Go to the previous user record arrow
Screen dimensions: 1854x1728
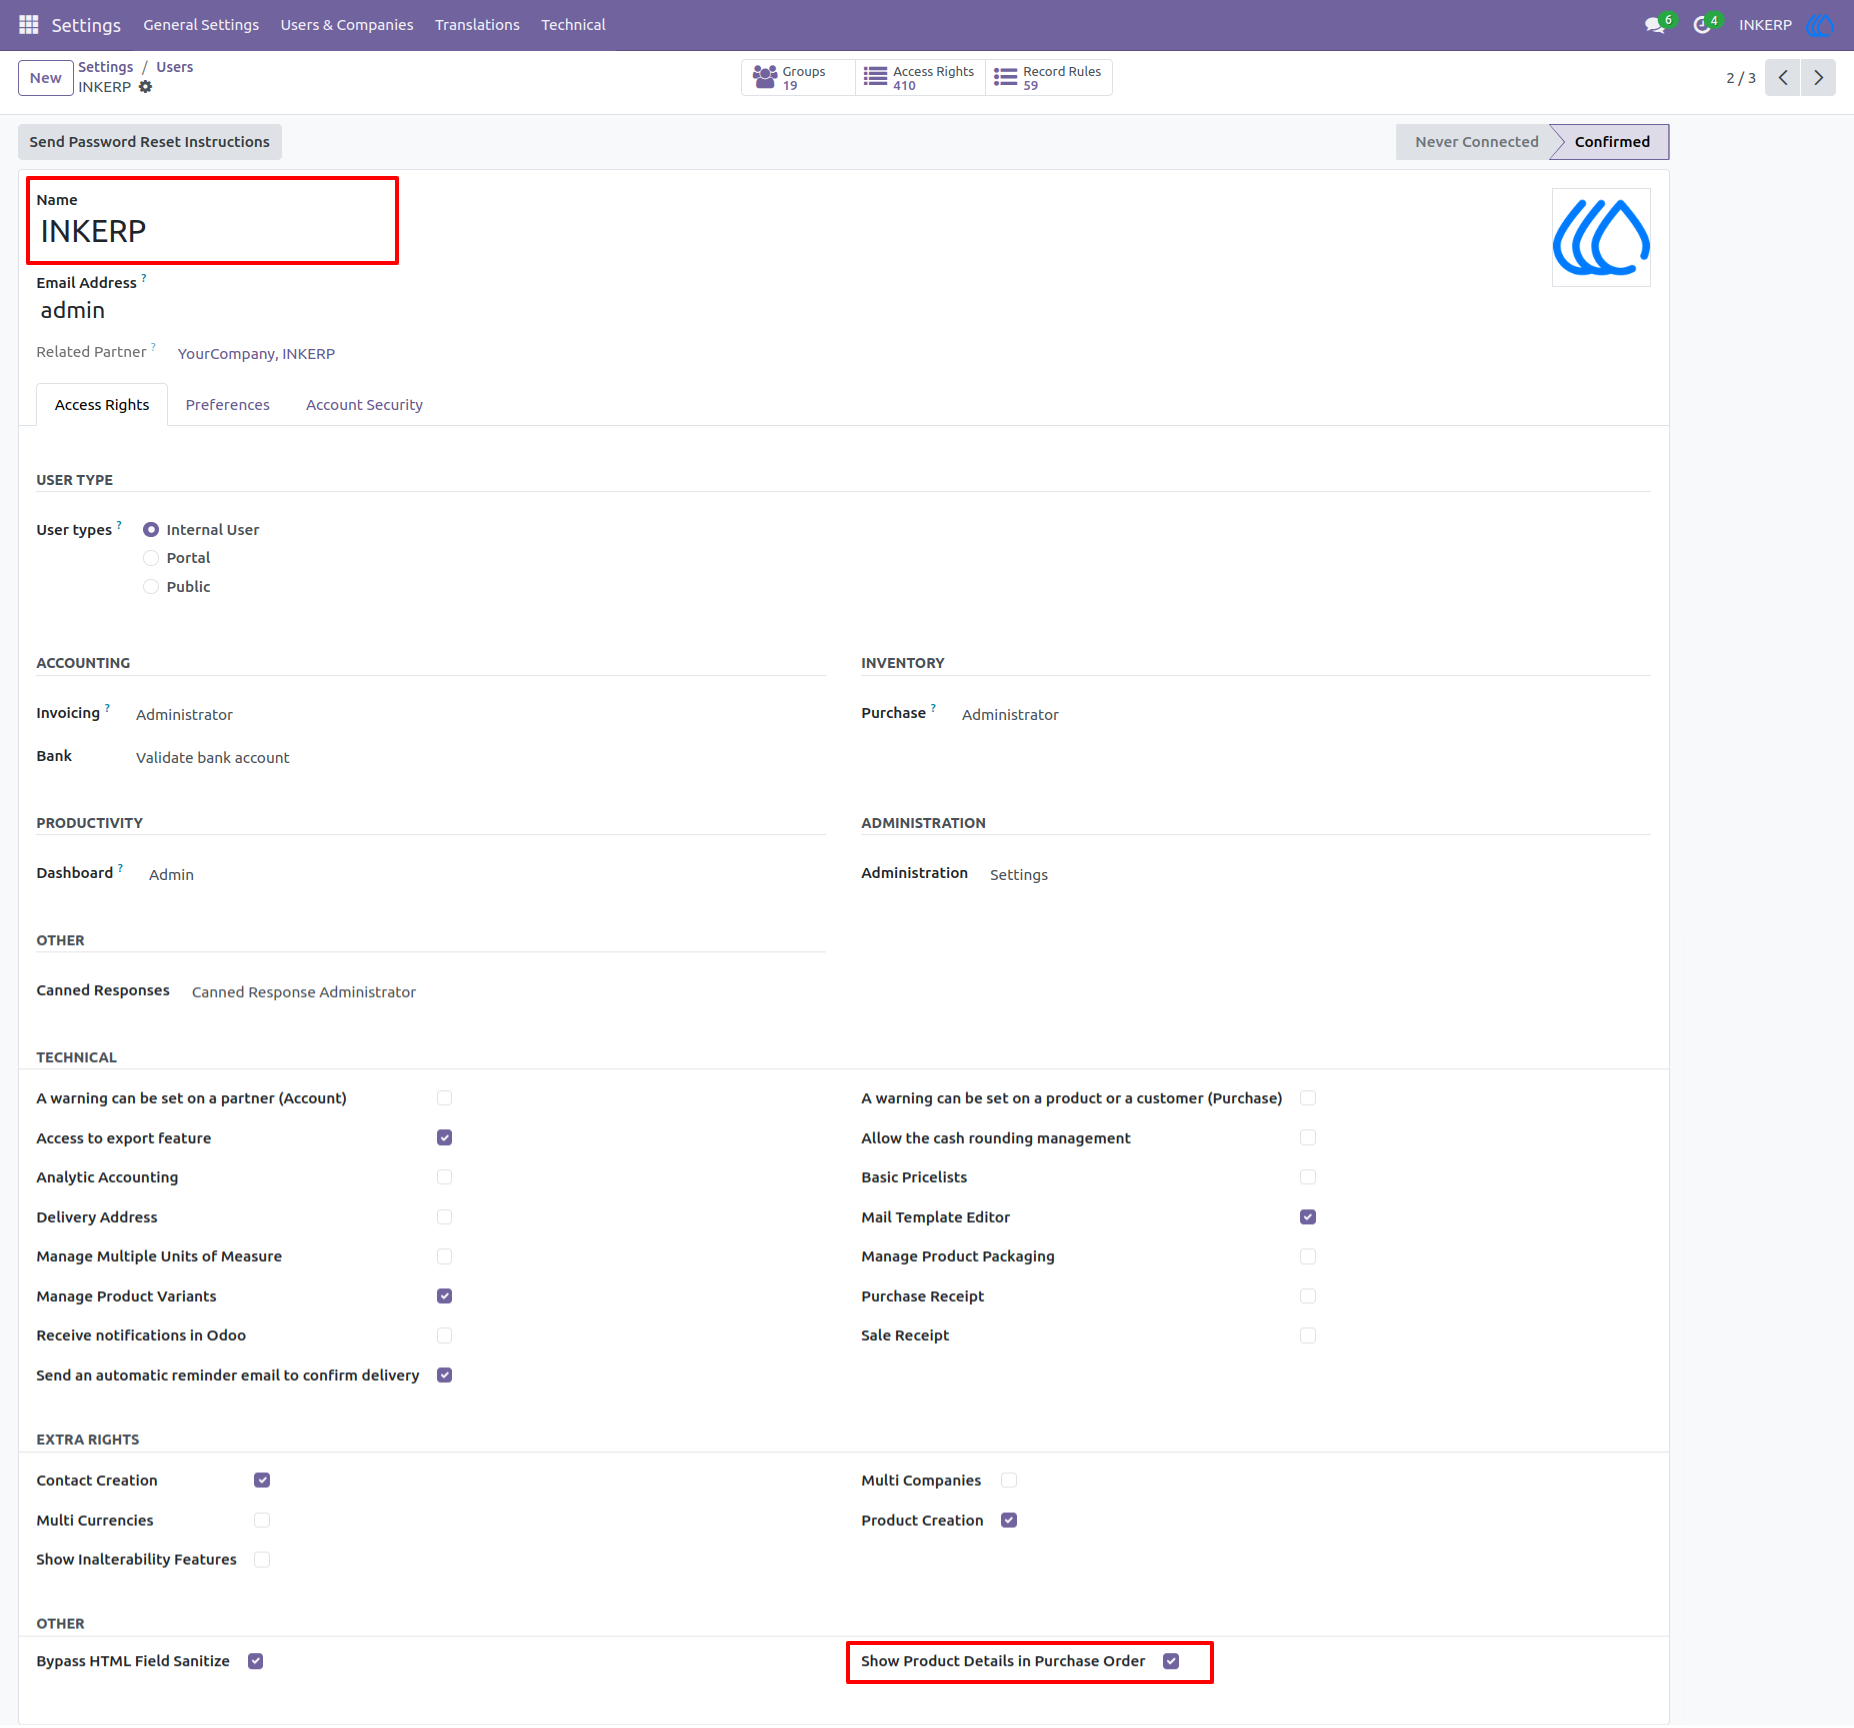pos(1782,78)
